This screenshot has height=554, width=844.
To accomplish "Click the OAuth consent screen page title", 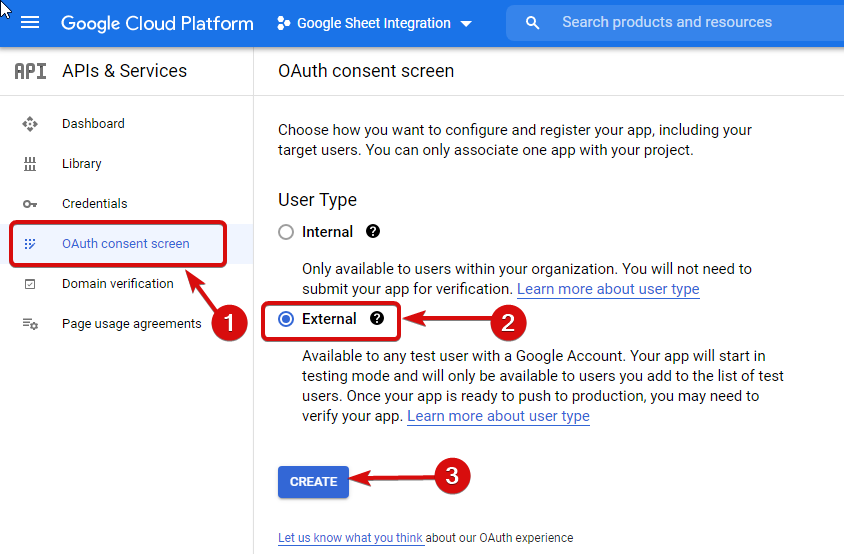I will pos(366,71).
